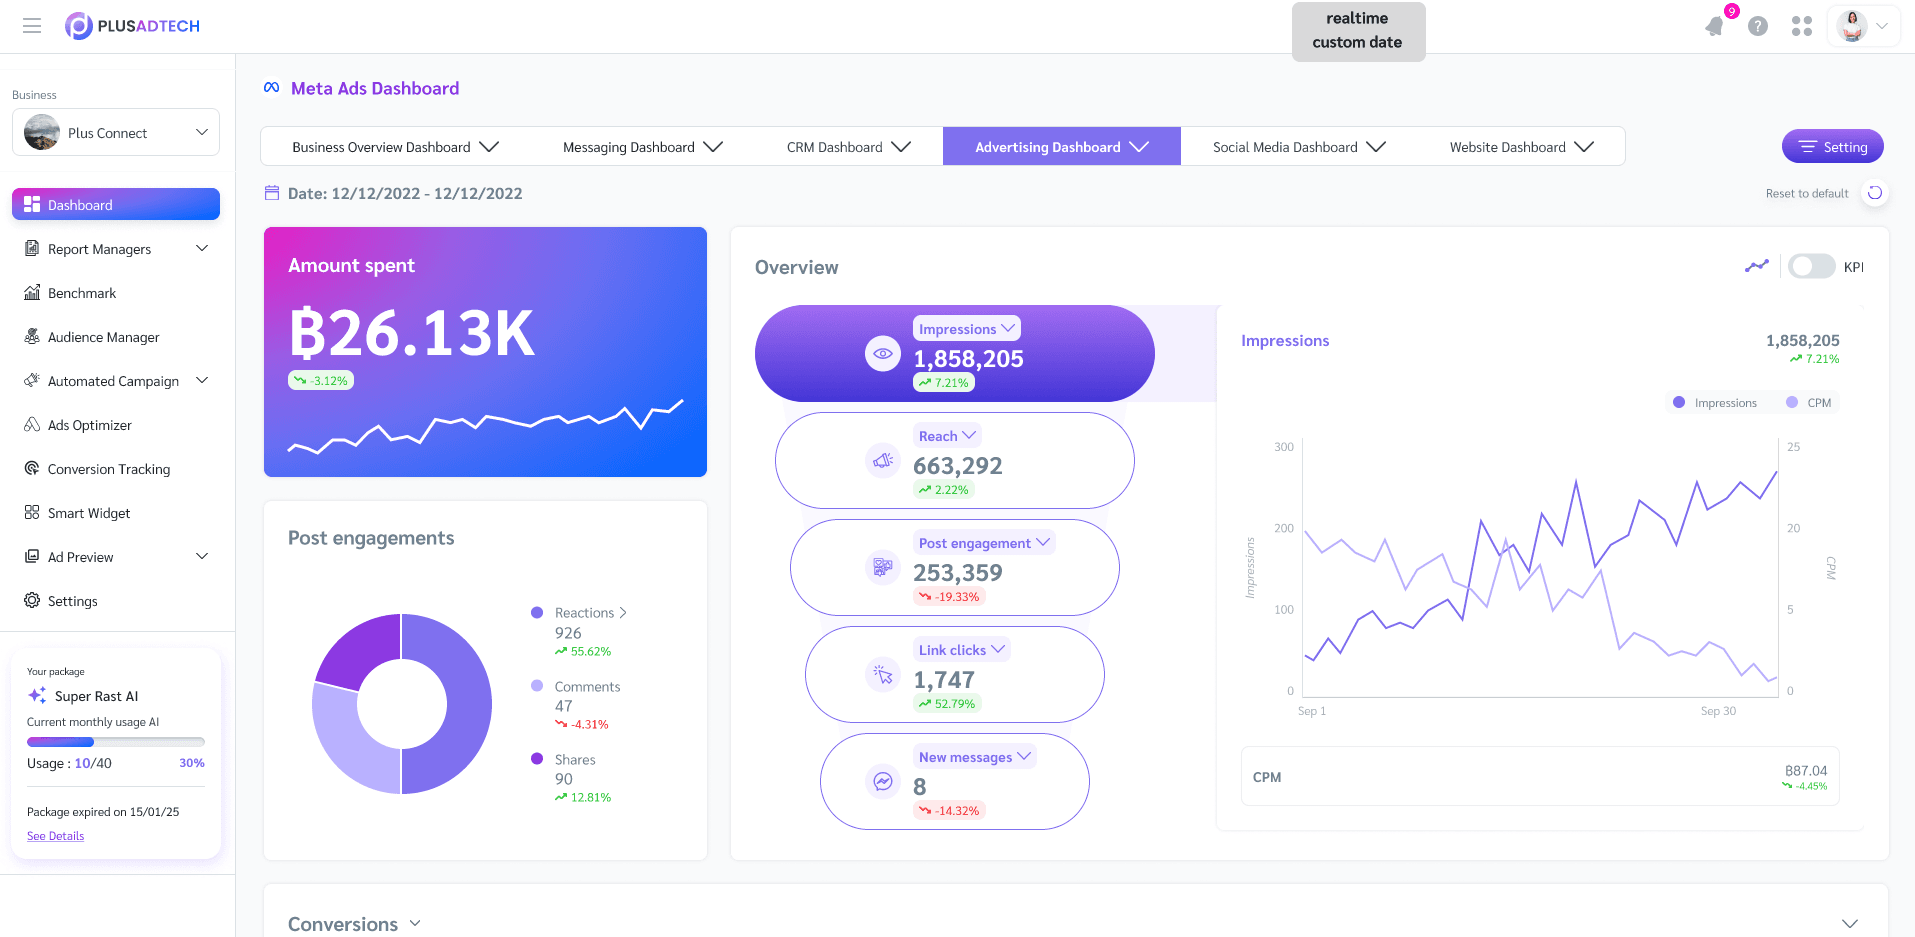Screen dimensions: 1915x937
Task: Enable the KPI toggle in Overview
Action: point(1811,266)
